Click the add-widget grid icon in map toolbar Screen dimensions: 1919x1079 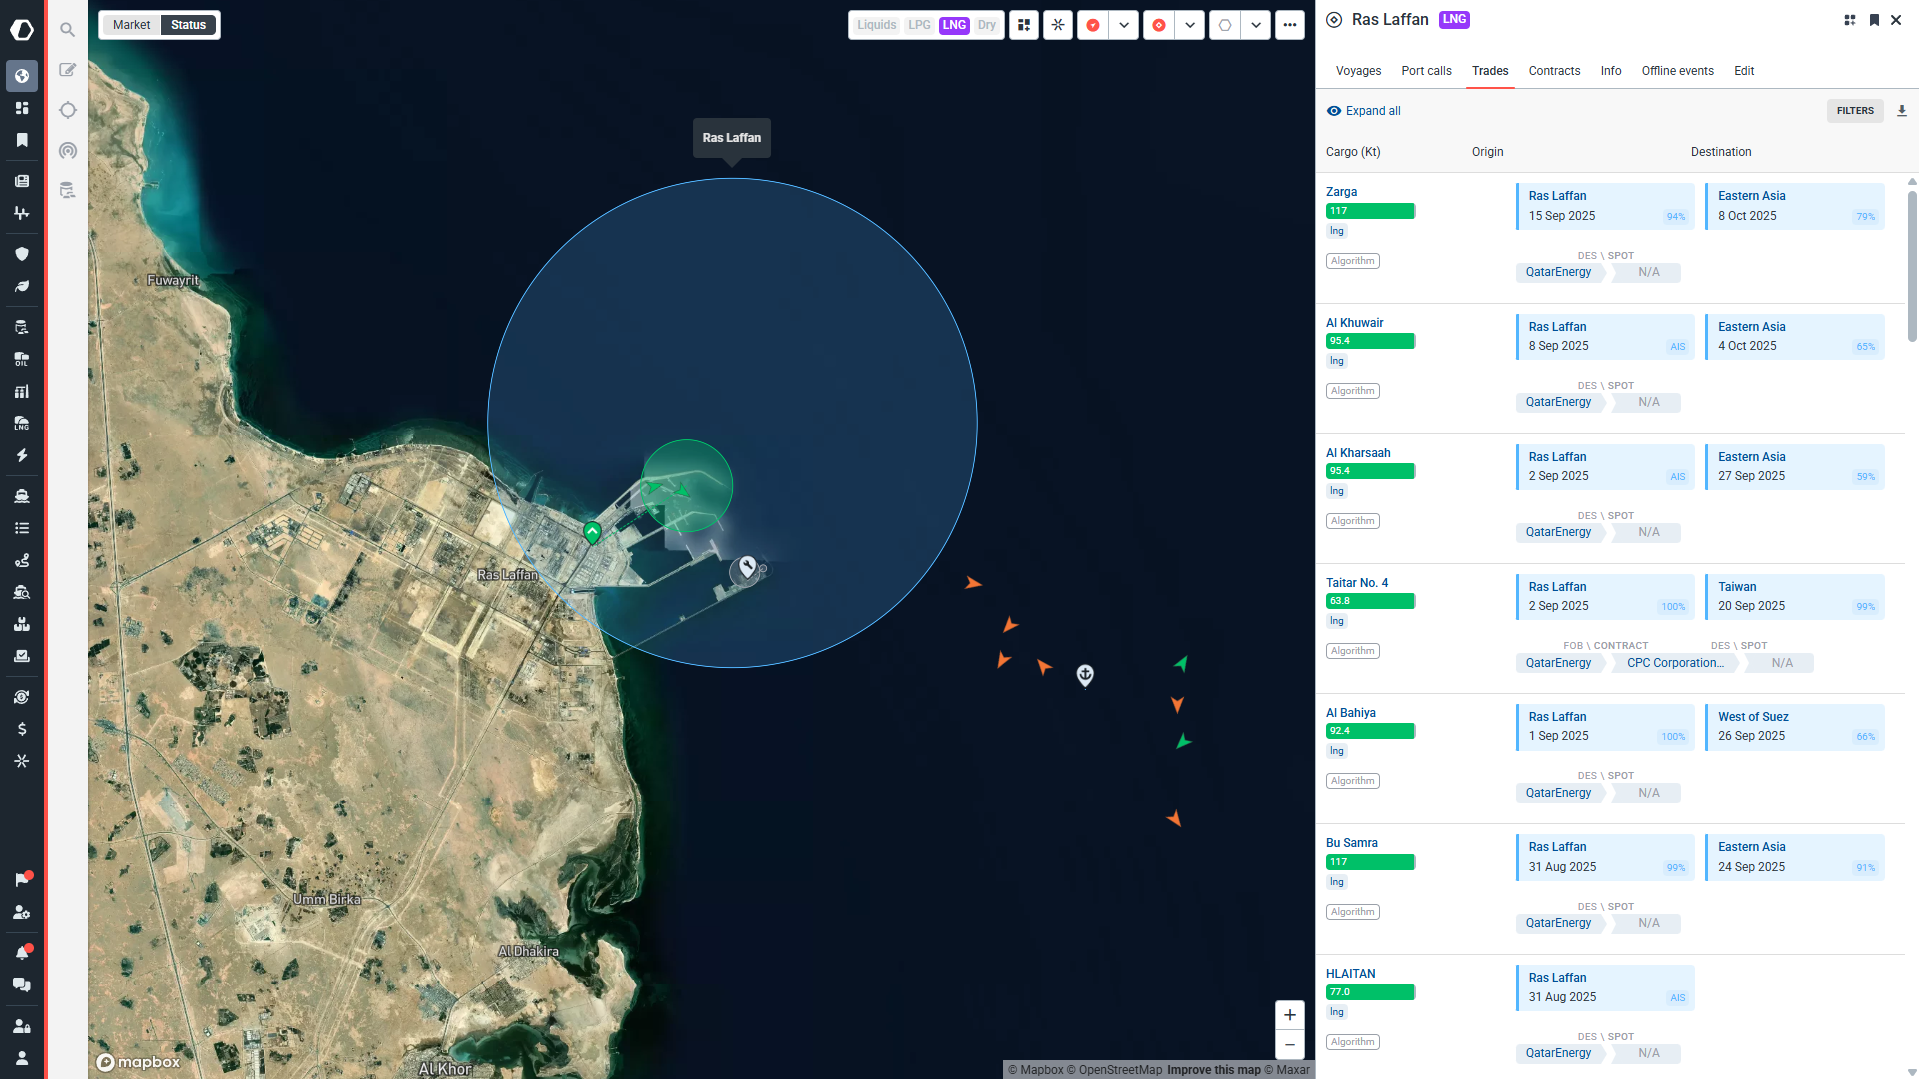[x=1024, y=25]
